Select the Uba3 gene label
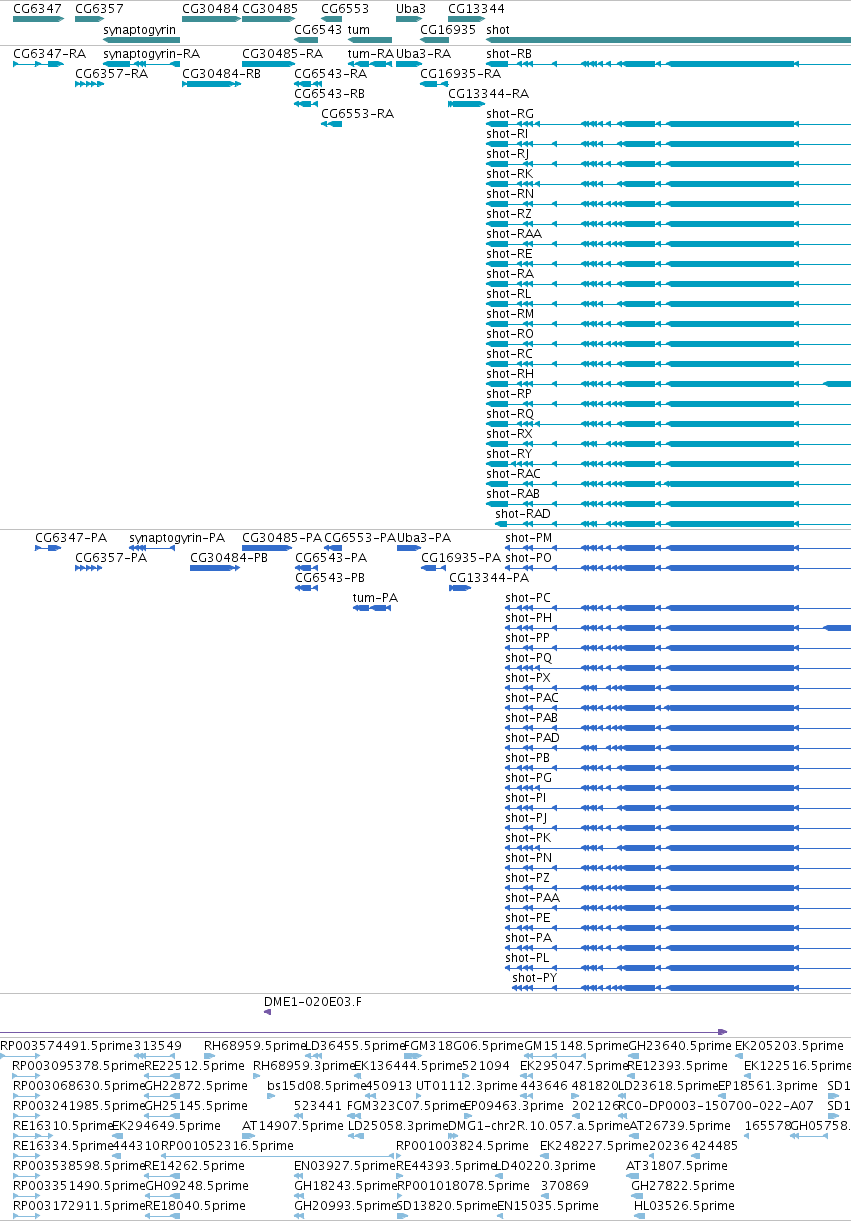Screen dimensions: 851x1221 pos(411,8)
